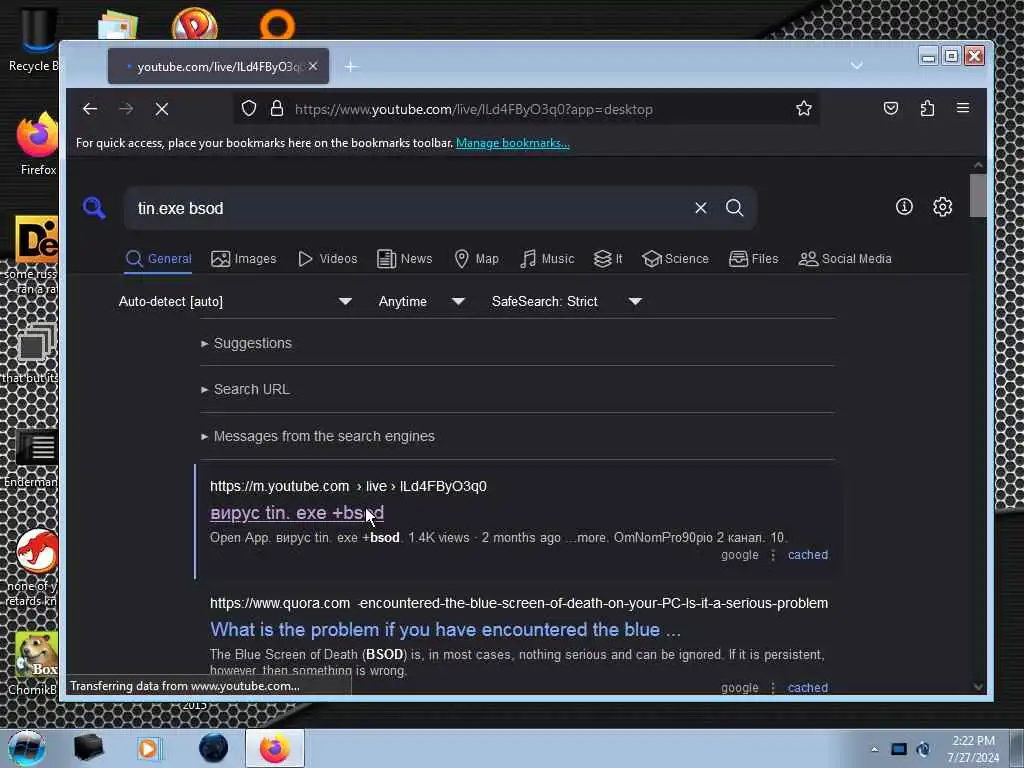Switch to the It tab
The image size is (1024, 768).
click(607, 259)
